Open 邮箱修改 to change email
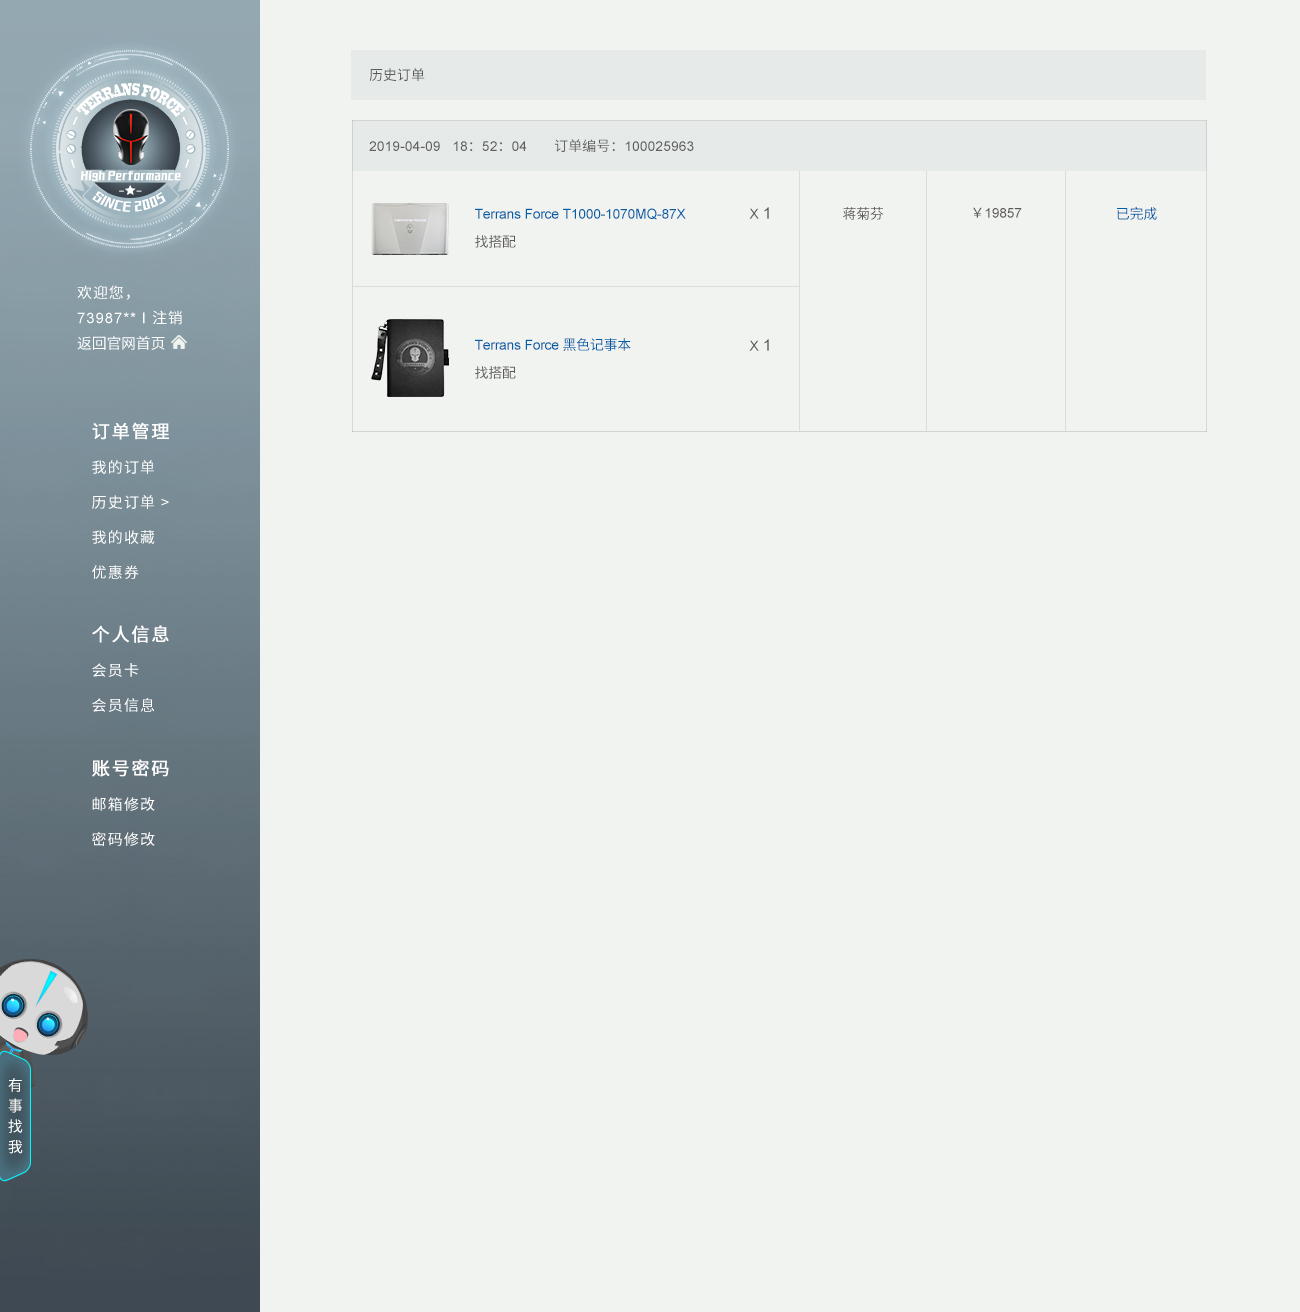Screen dimensions: 1300x1312 (123, 804)
